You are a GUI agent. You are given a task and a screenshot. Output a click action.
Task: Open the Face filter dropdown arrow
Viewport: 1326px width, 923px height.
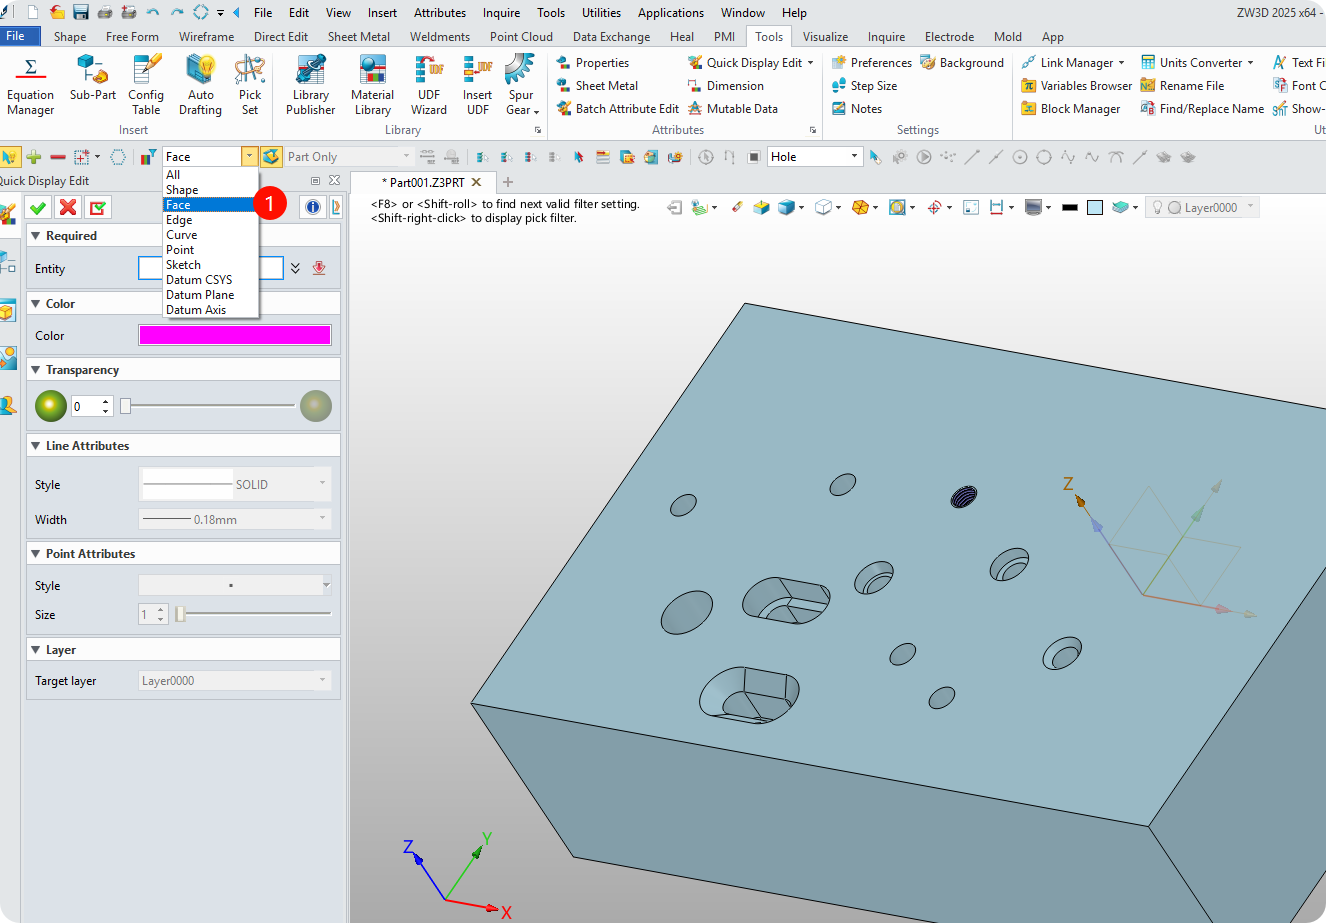(249, 157)
